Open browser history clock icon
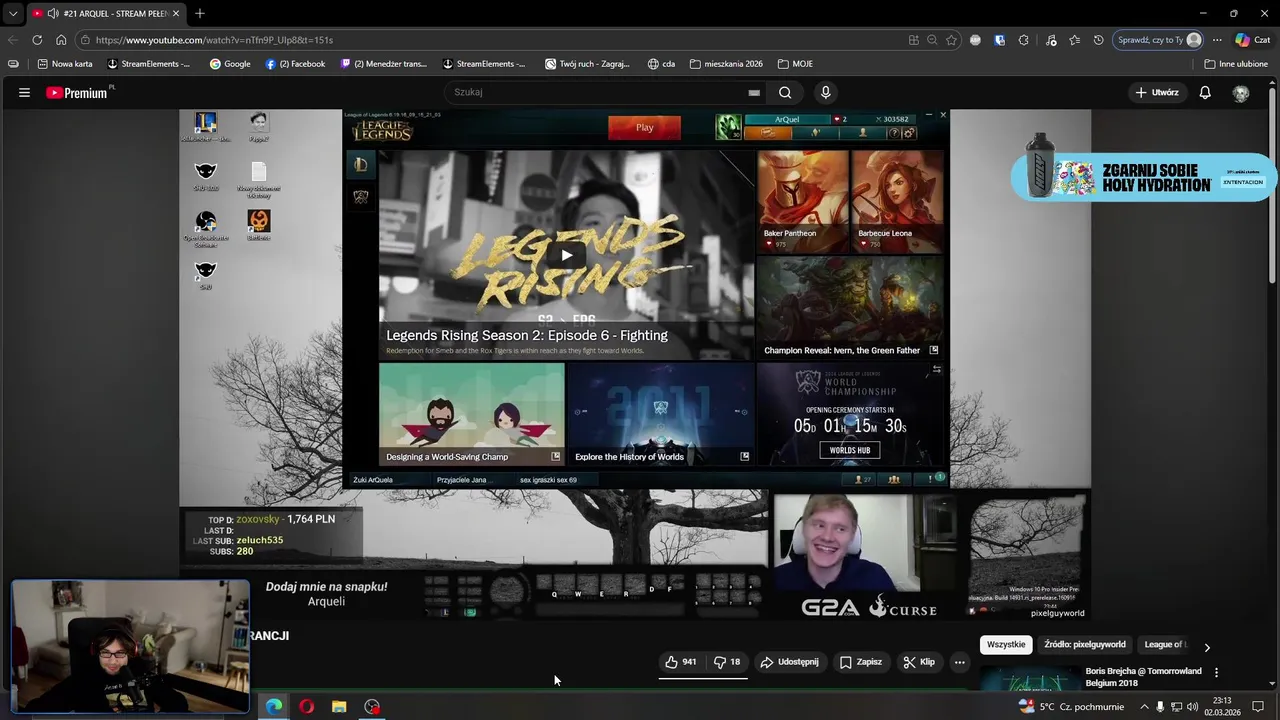Image resolution: width=1280 pixels, height=720 pixels. pyautogui.click(x=1098, y=40)
